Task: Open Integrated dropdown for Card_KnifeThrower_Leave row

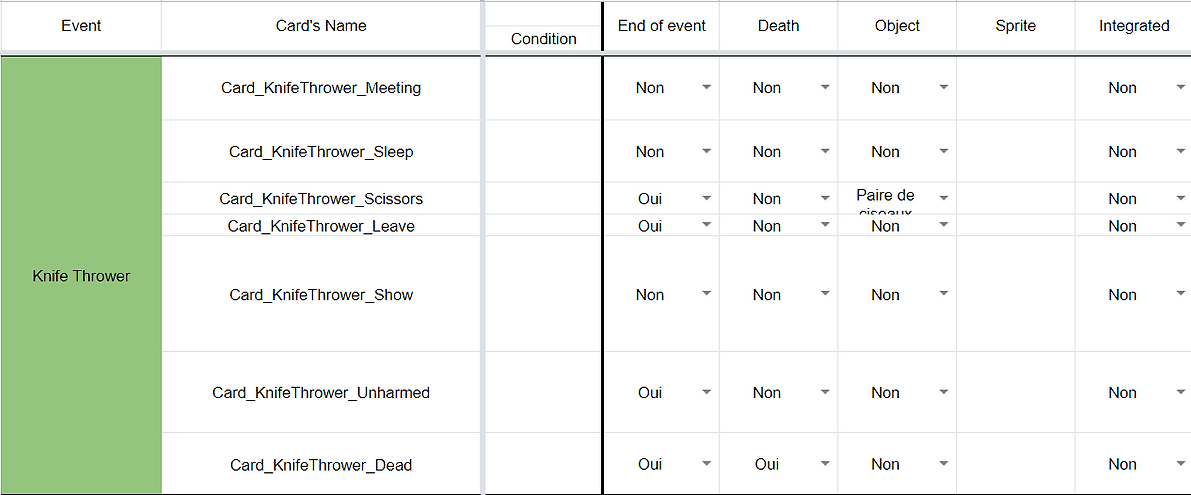Action: click(x=1180, y=225)
